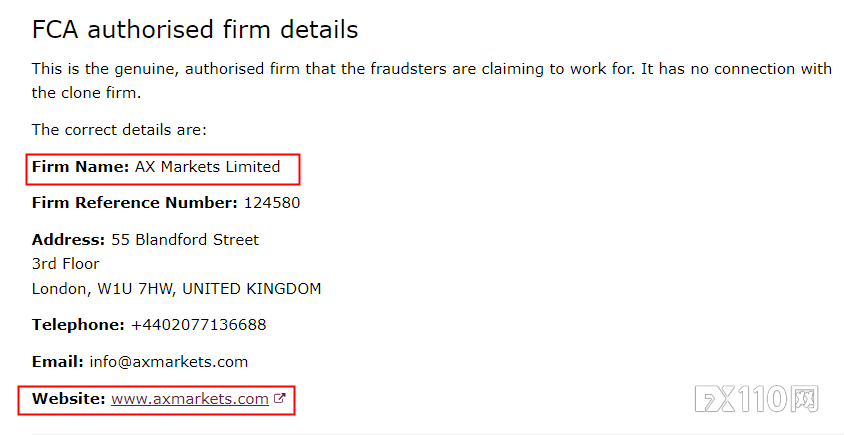Click the external link icon beside website
846x435 pixels.
coord(279,398)
